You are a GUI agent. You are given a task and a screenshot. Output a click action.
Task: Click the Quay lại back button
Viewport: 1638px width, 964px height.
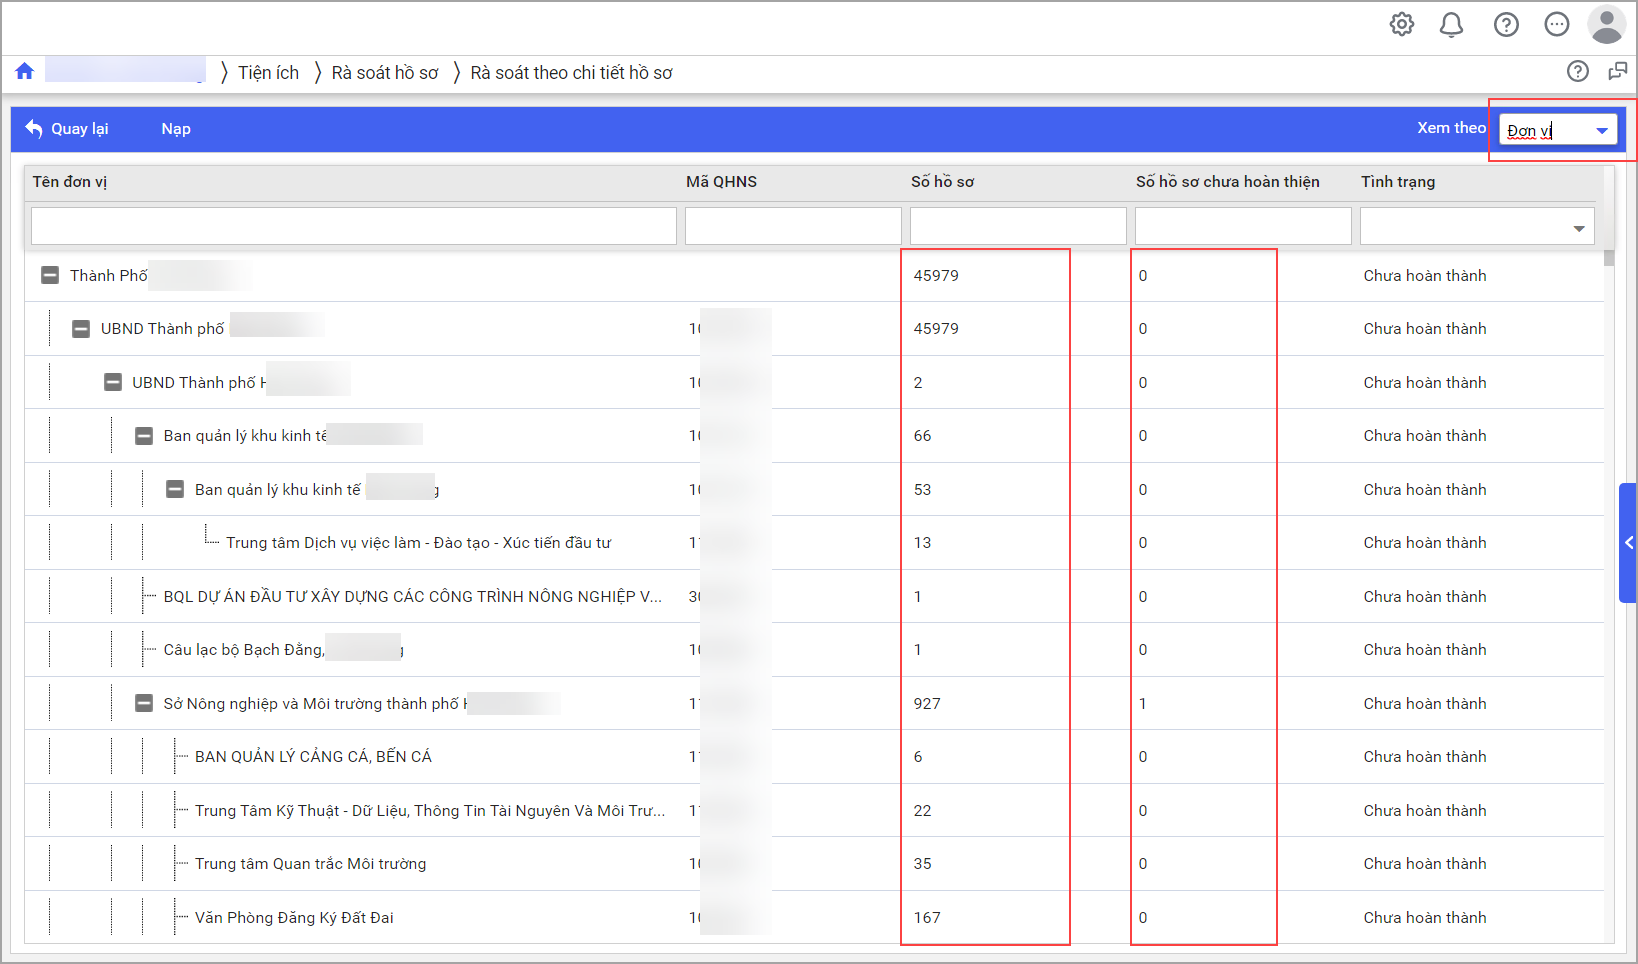(68, 129)
